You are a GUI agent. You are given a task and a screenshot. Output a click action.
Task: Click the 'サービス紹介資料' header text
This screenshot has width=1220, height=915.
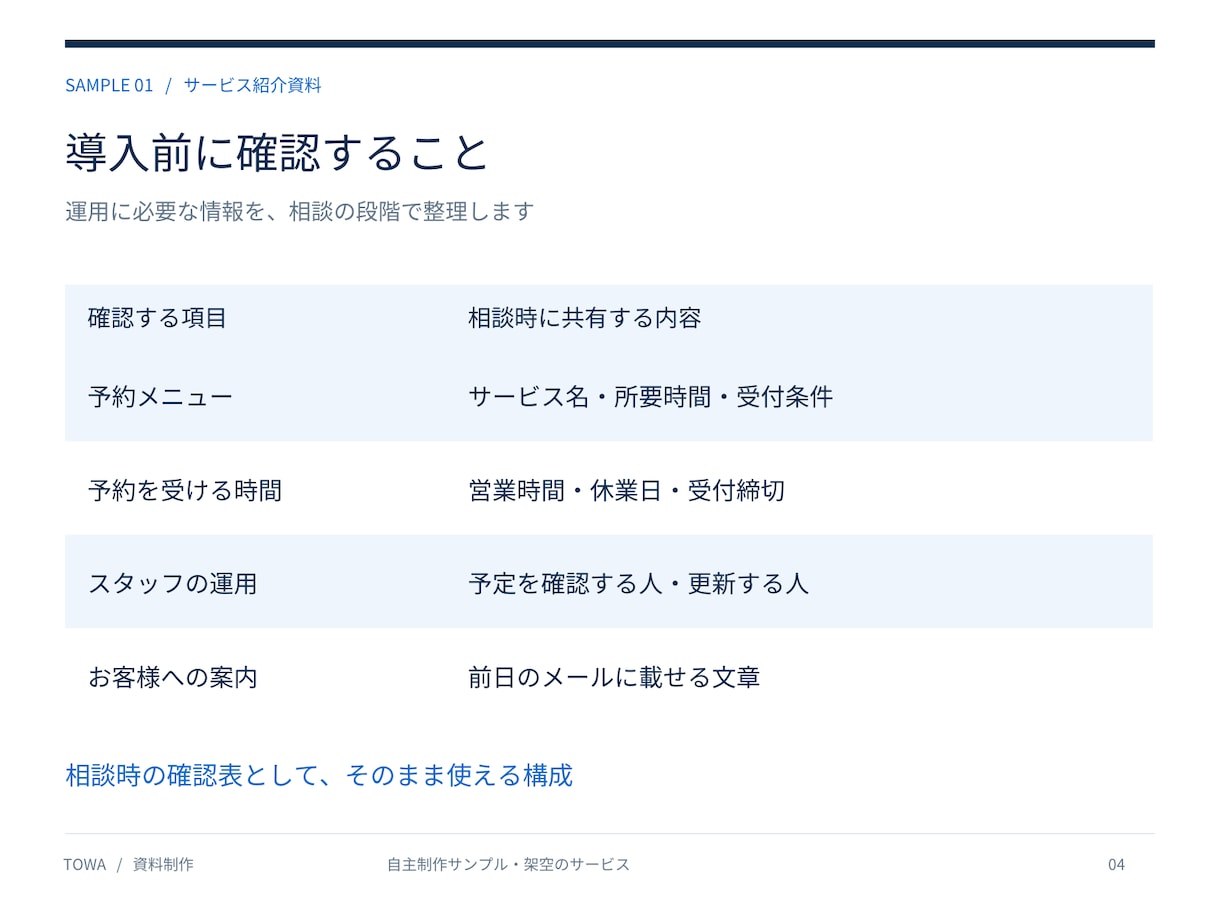click(x=252, y=85)
